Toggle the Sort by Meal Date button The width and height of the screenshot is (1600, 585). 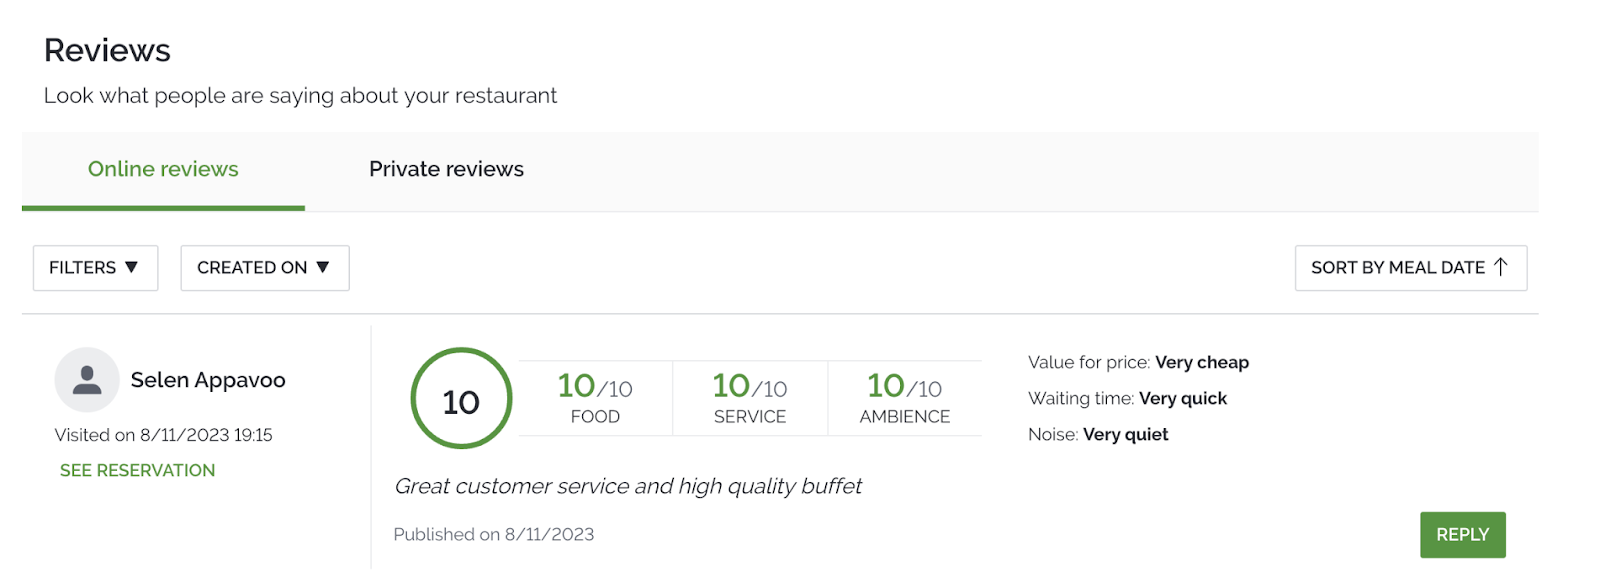1410,268
